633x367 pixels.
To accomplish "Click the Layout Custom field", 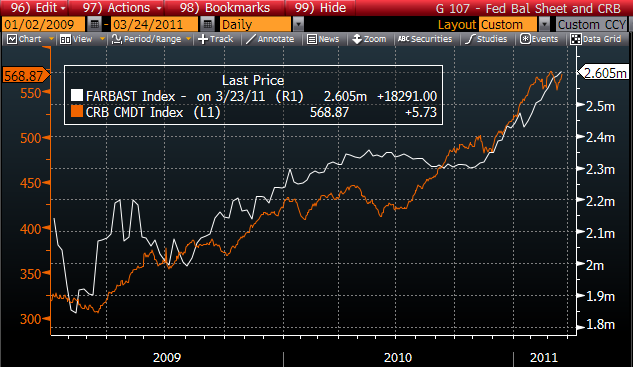I will pyautogui.click(x=508, y=25).
